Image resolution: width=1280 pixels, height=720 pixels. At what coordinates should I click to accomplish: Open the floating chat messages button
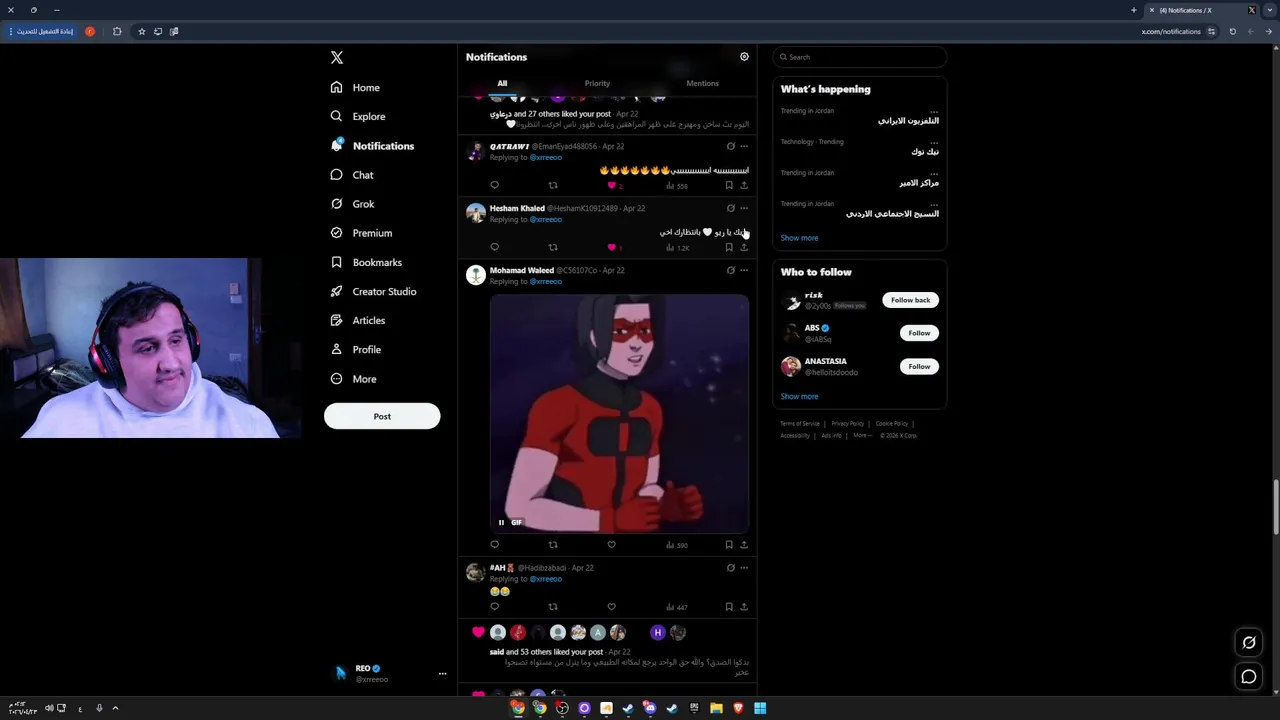click(1249, 677)
